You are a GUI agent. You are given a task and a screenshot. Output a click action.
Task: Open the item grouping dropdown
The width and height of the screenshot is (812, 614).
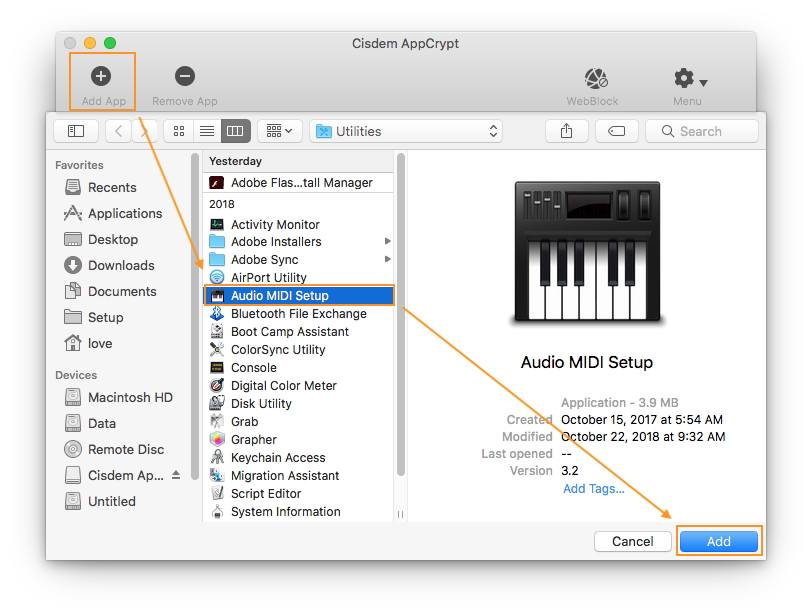(279, 131)
